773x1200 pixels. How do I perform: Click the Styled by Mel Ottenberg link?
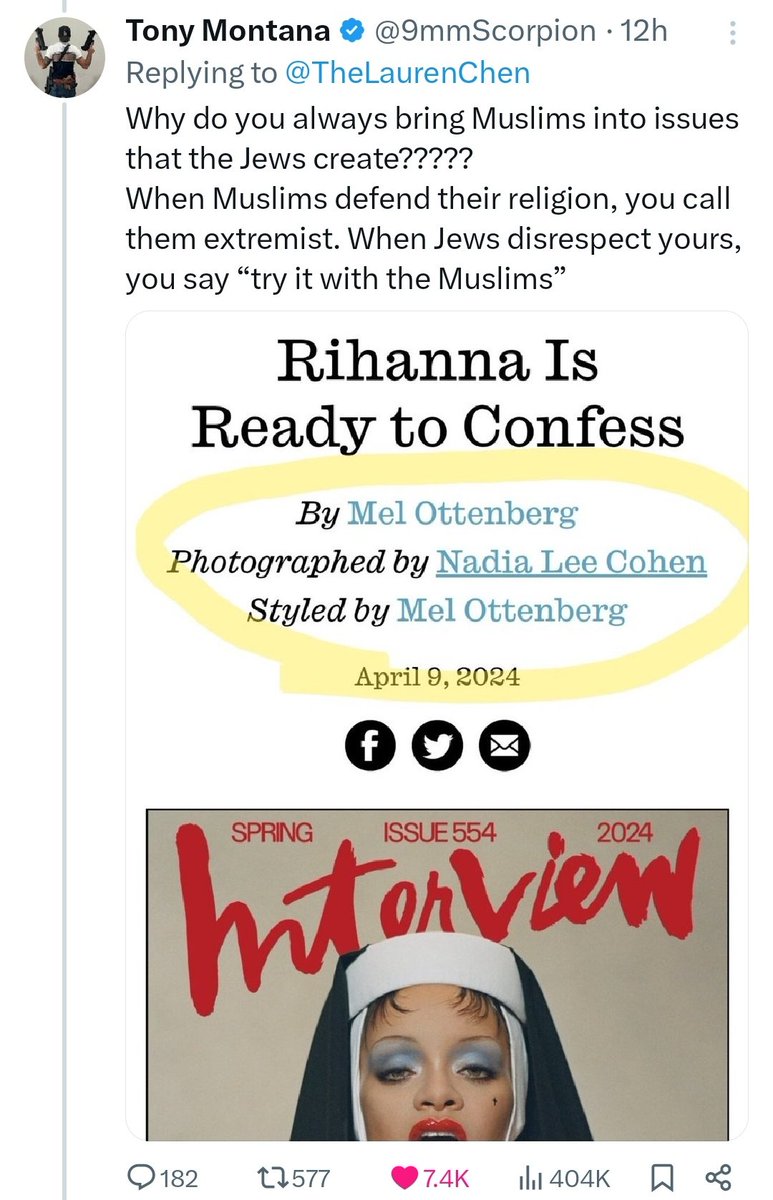tap(512, 609)
